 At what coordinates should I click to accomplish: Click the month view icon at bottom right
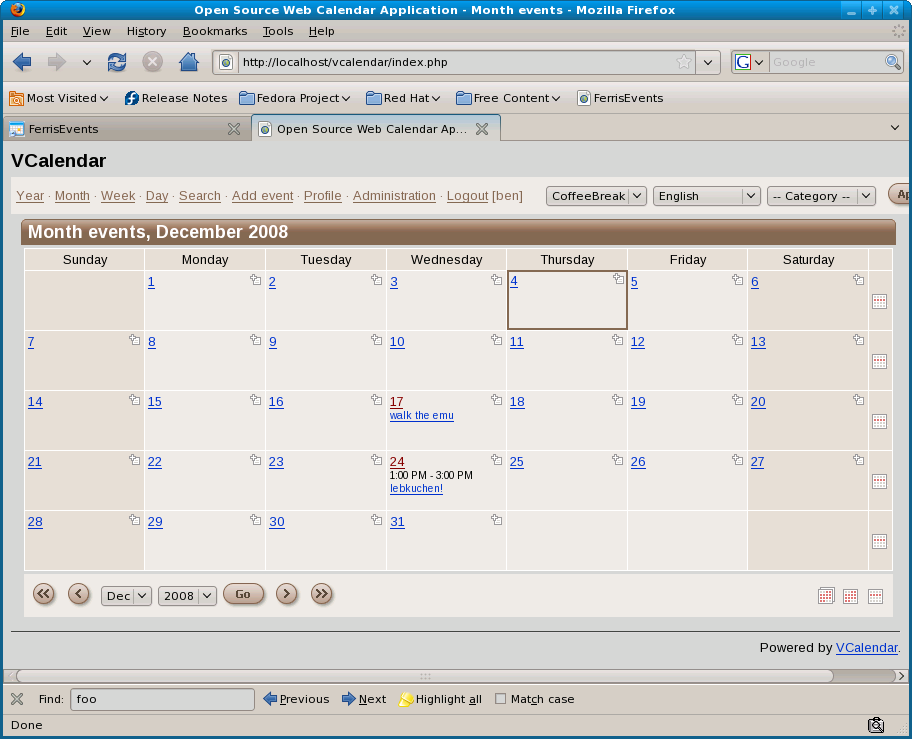(850, 596)
